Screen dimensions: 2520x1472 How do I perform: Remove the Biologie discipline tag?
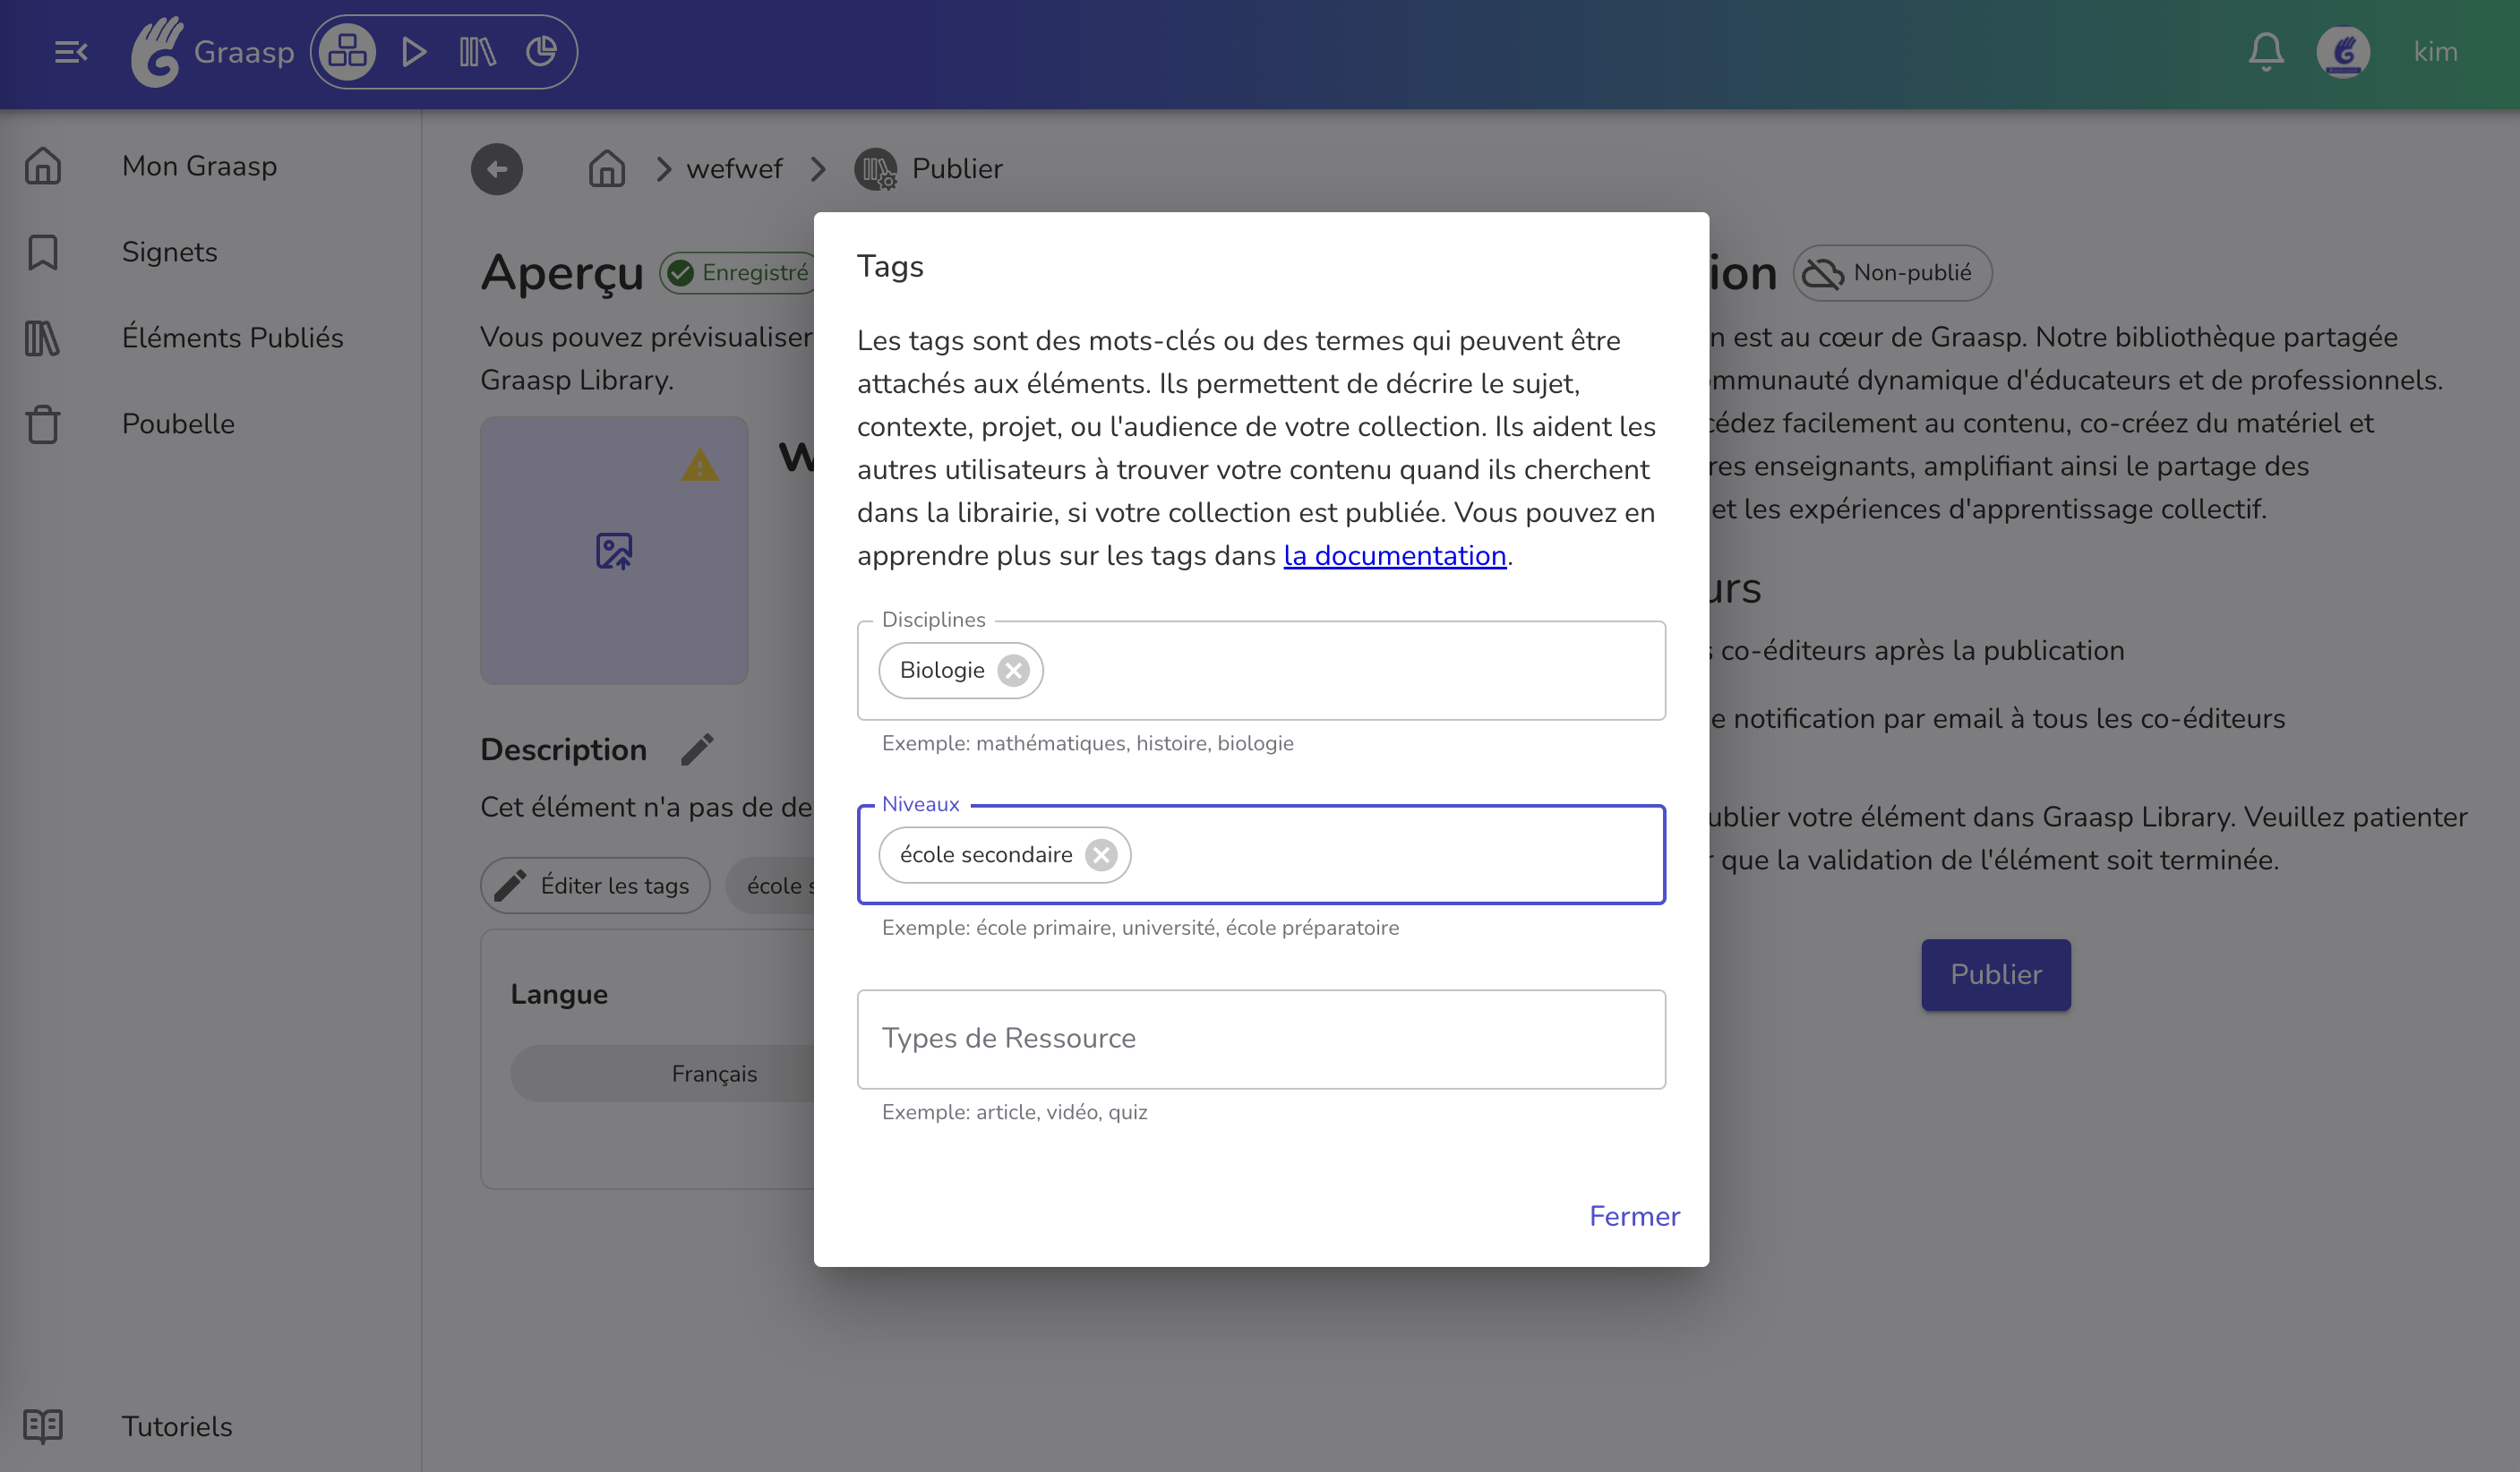1014,670
